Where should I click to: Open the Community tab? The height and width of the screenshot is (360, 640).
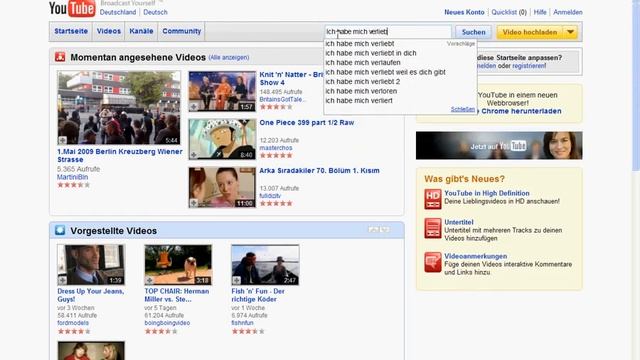[x=182, y=31]
